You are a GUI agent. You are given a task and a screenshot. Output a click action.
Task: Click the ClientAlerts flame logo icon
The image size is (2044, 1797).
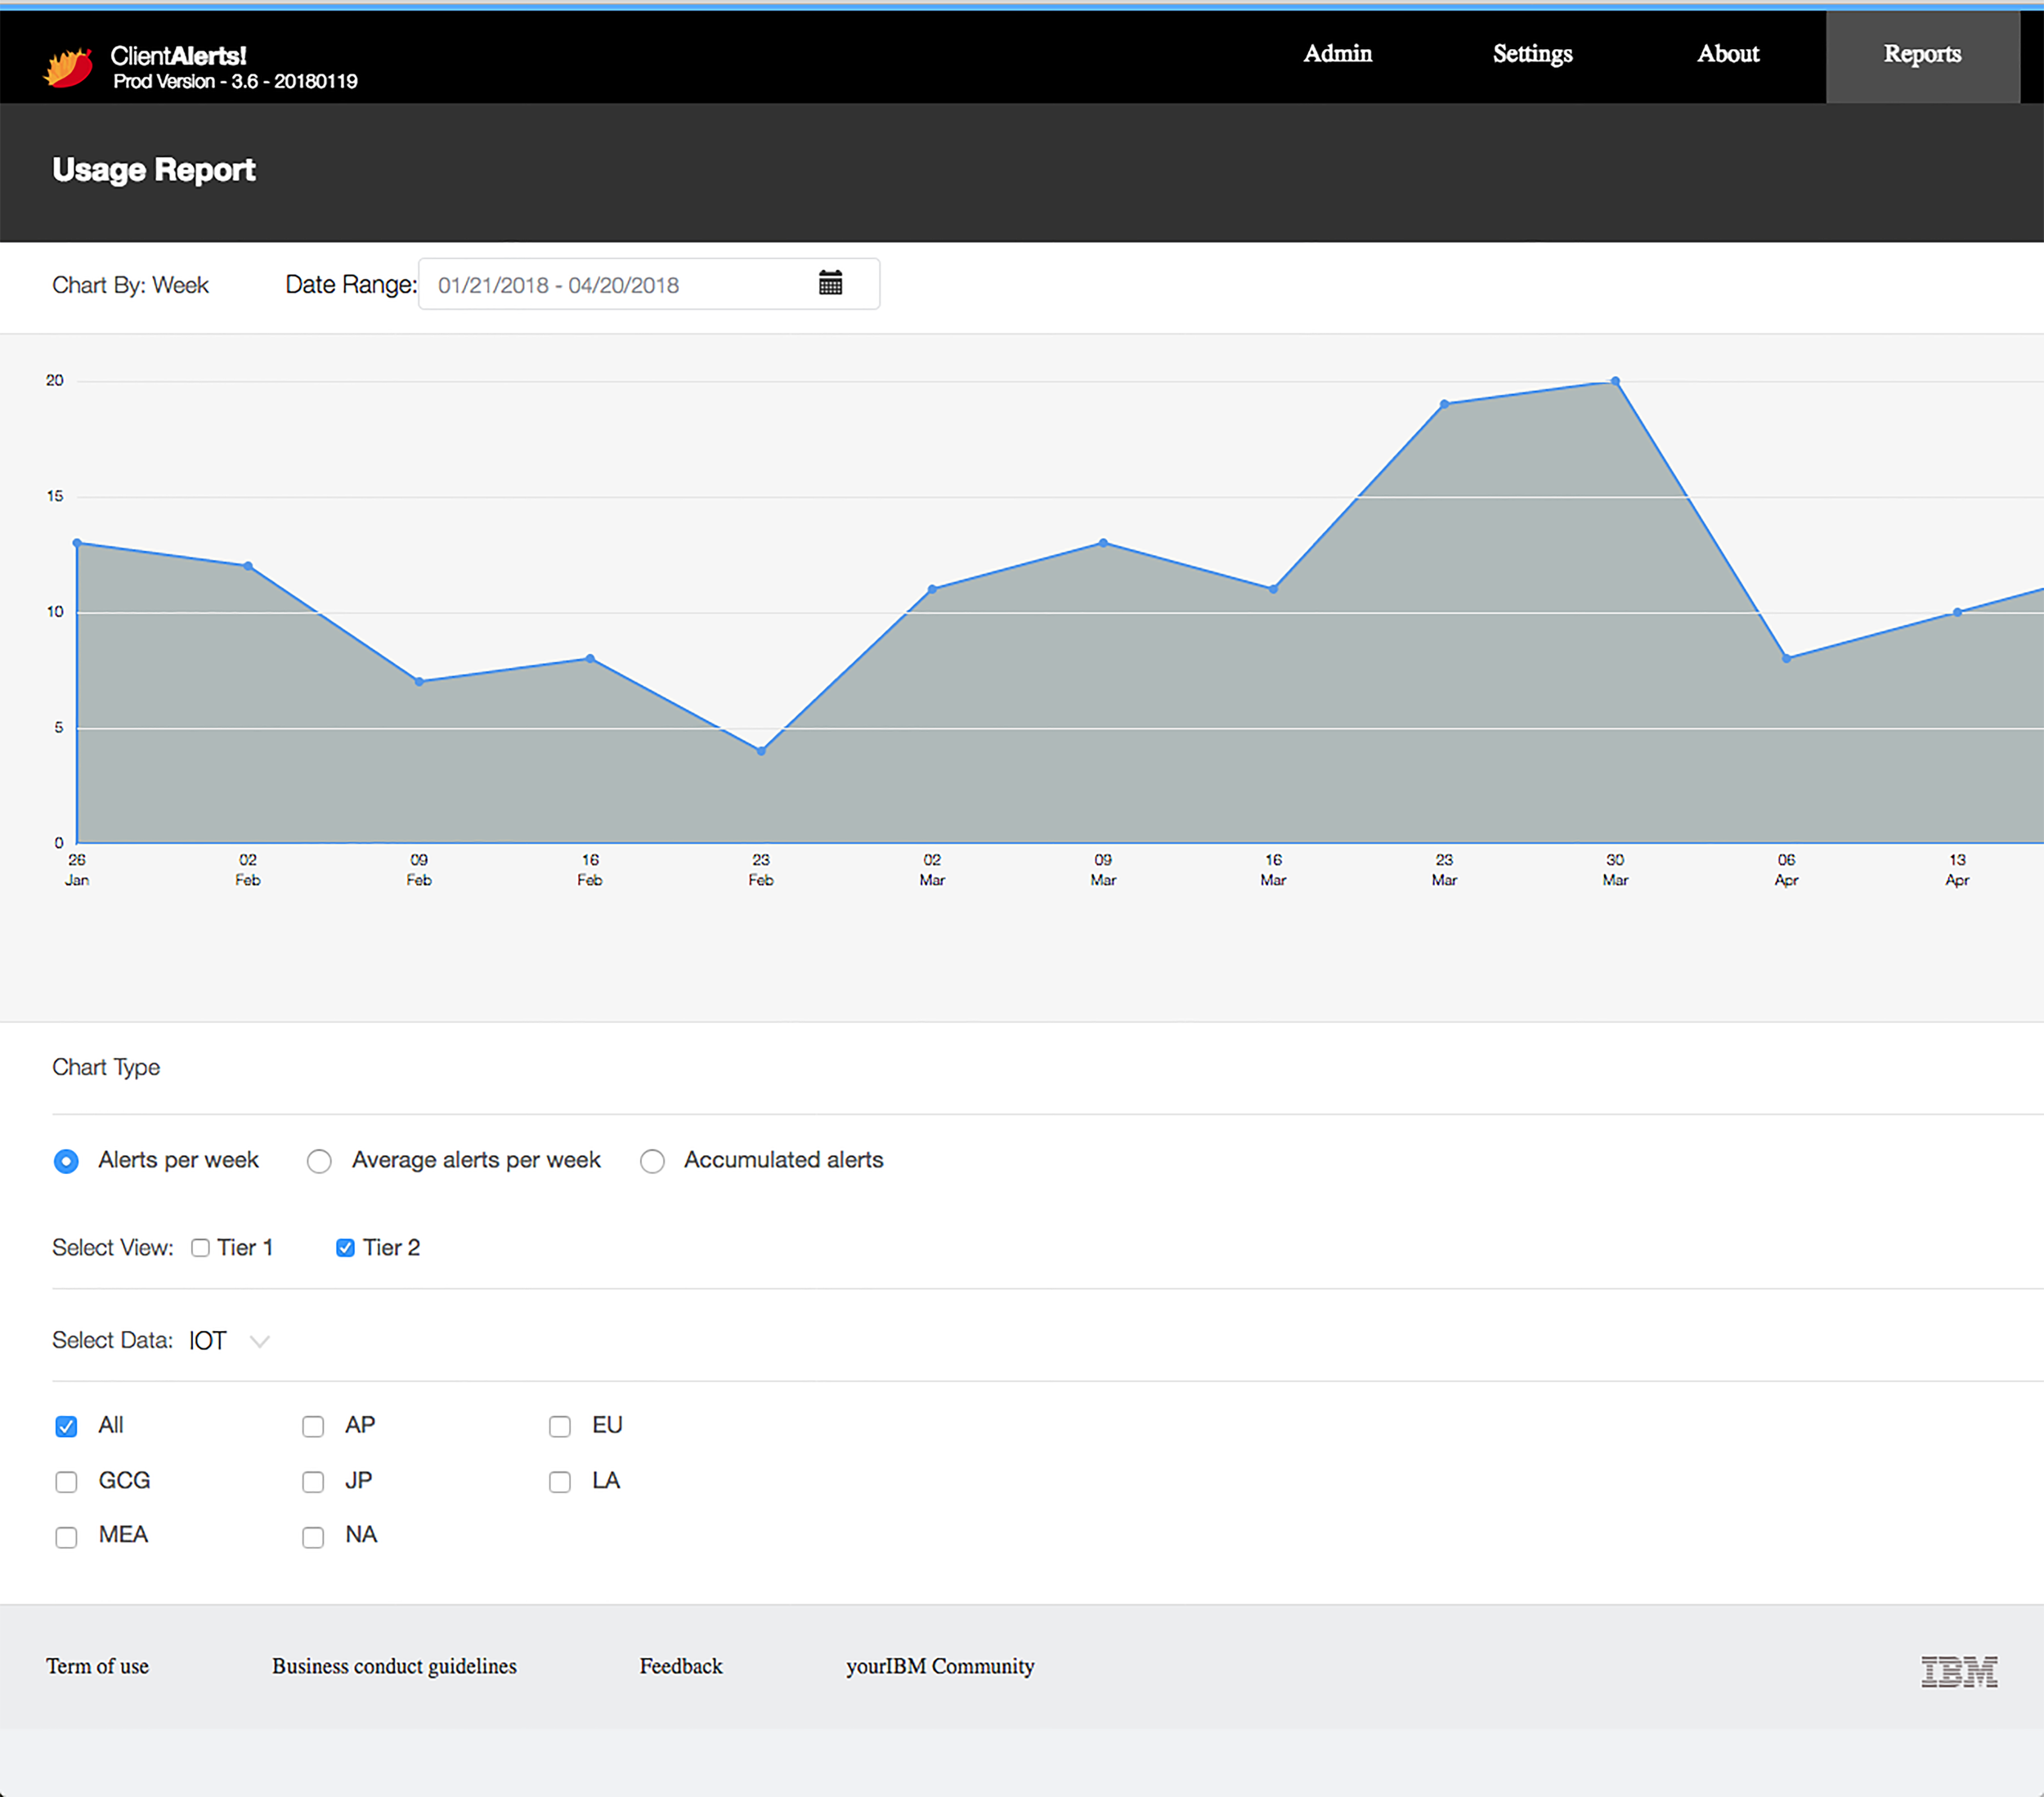(x=69, y=67)
